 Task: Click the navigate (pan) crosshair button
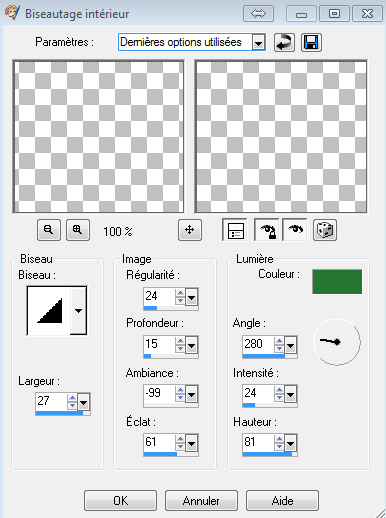(x=190, y=230)
